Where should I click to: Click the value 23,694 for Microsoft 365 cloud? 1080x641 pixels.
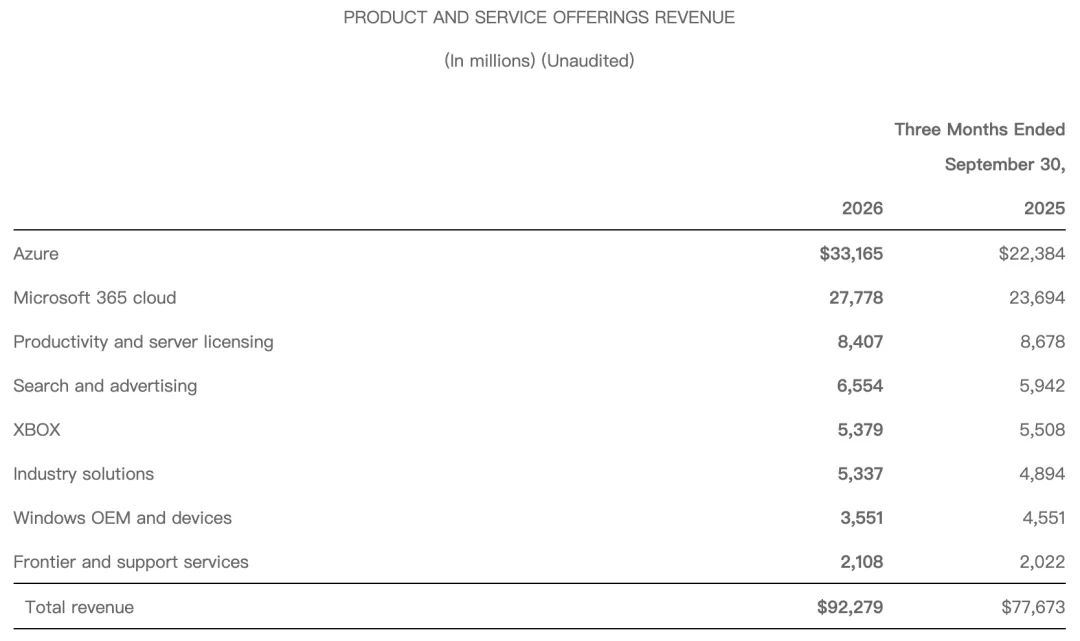pyautogui.click(x=1037, y=297)
